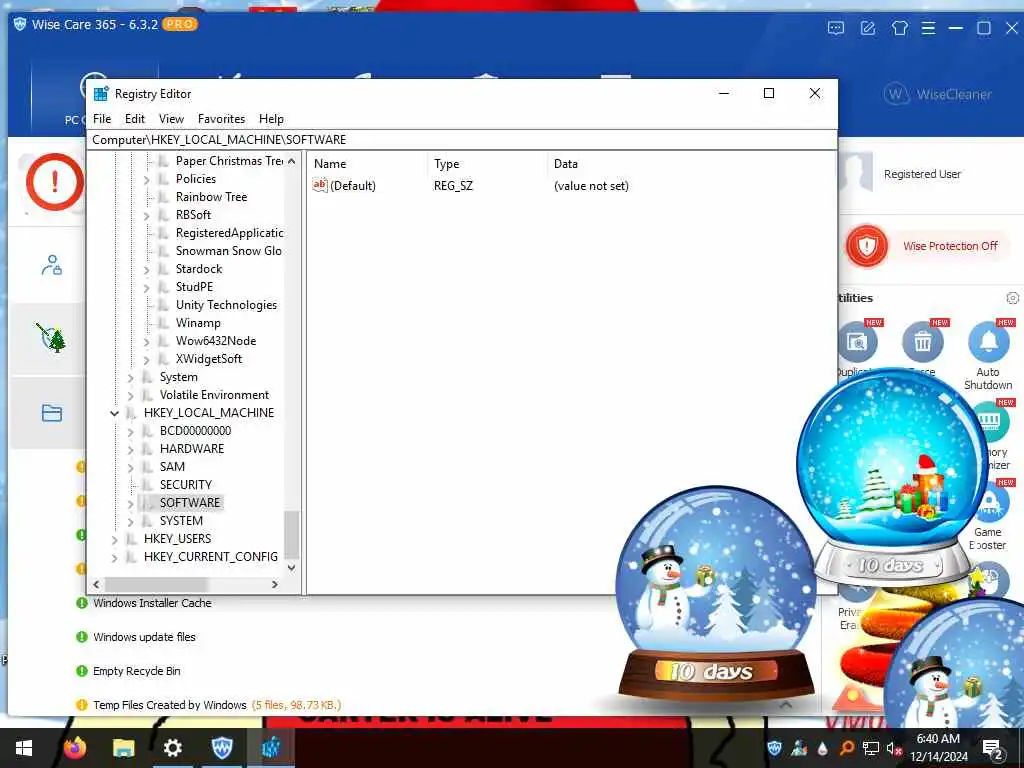Open Wise Care 365 feedback chat icon
Screen dimensions: 1024x768
pos(836,28)
